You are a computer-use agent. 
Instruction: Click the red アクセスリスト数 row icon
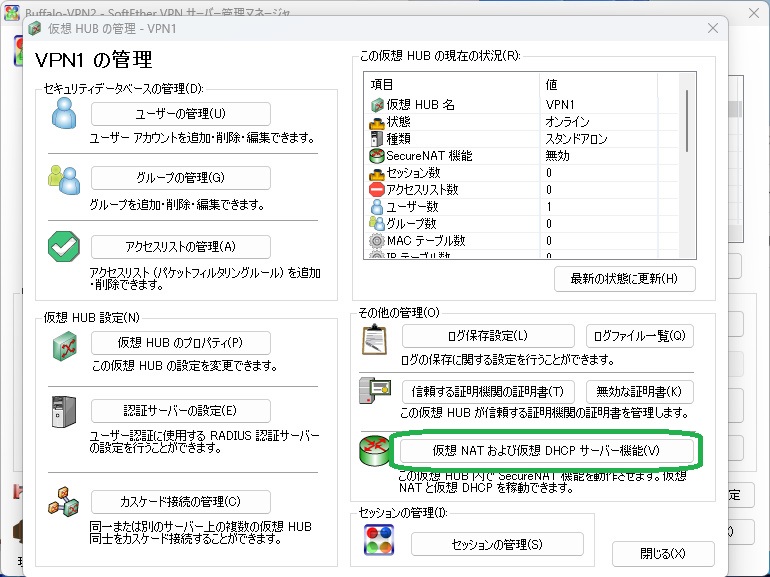pos(377,190)
